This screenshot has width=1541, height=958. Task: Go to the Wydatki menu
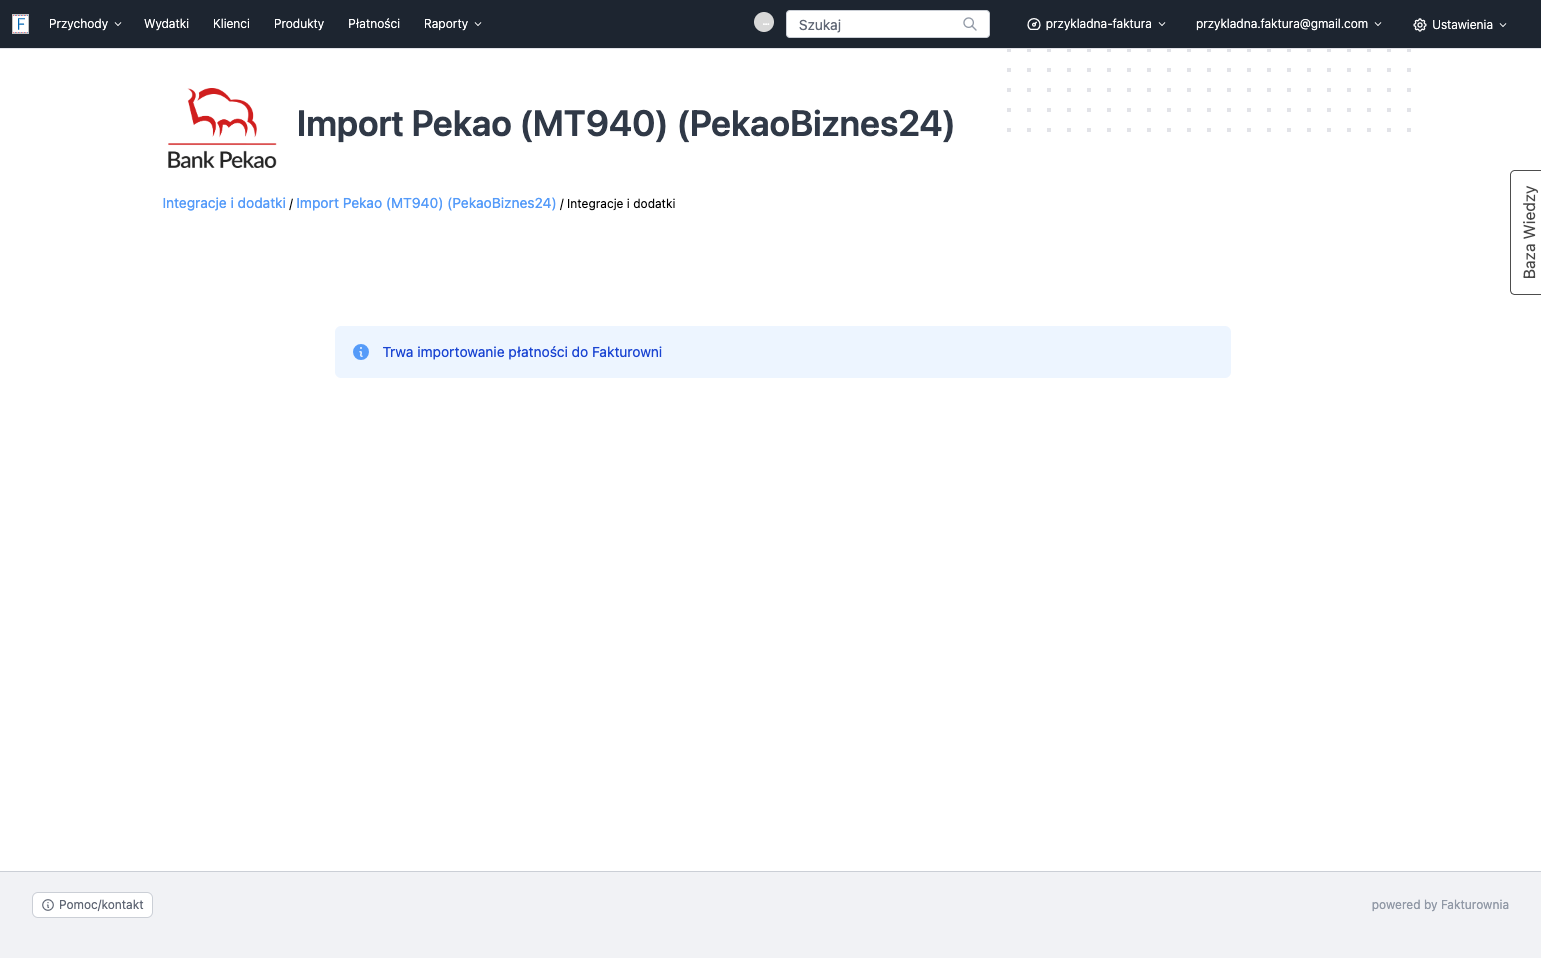point(166,24)
